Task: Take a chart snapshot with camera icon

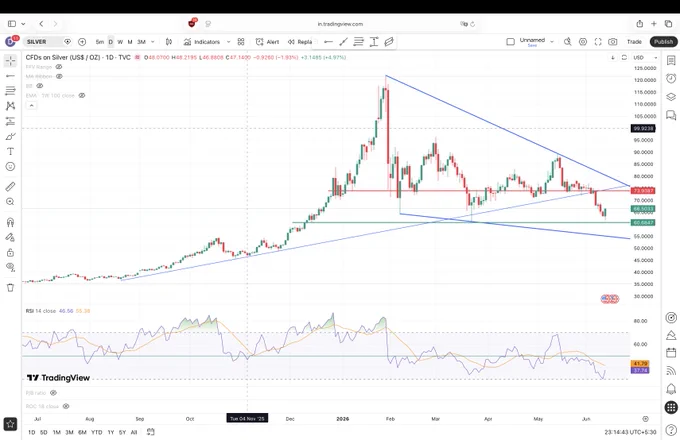Action: (x=613, y=42)
